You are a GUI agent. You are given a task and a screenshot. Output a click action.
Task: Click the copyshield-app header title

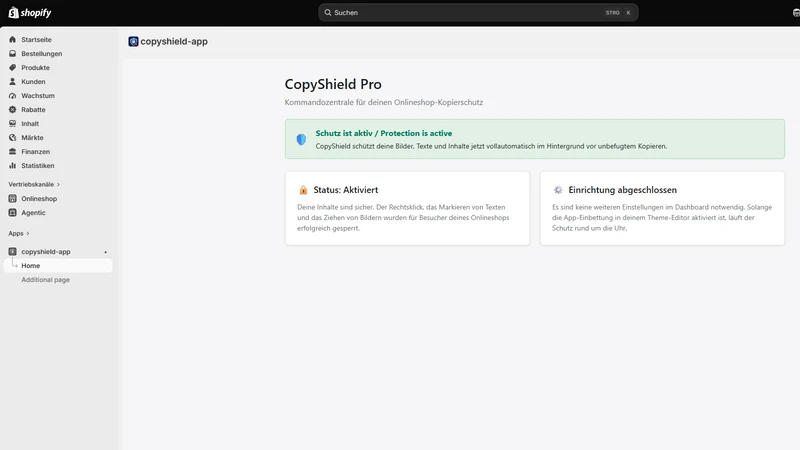(174, 42)
